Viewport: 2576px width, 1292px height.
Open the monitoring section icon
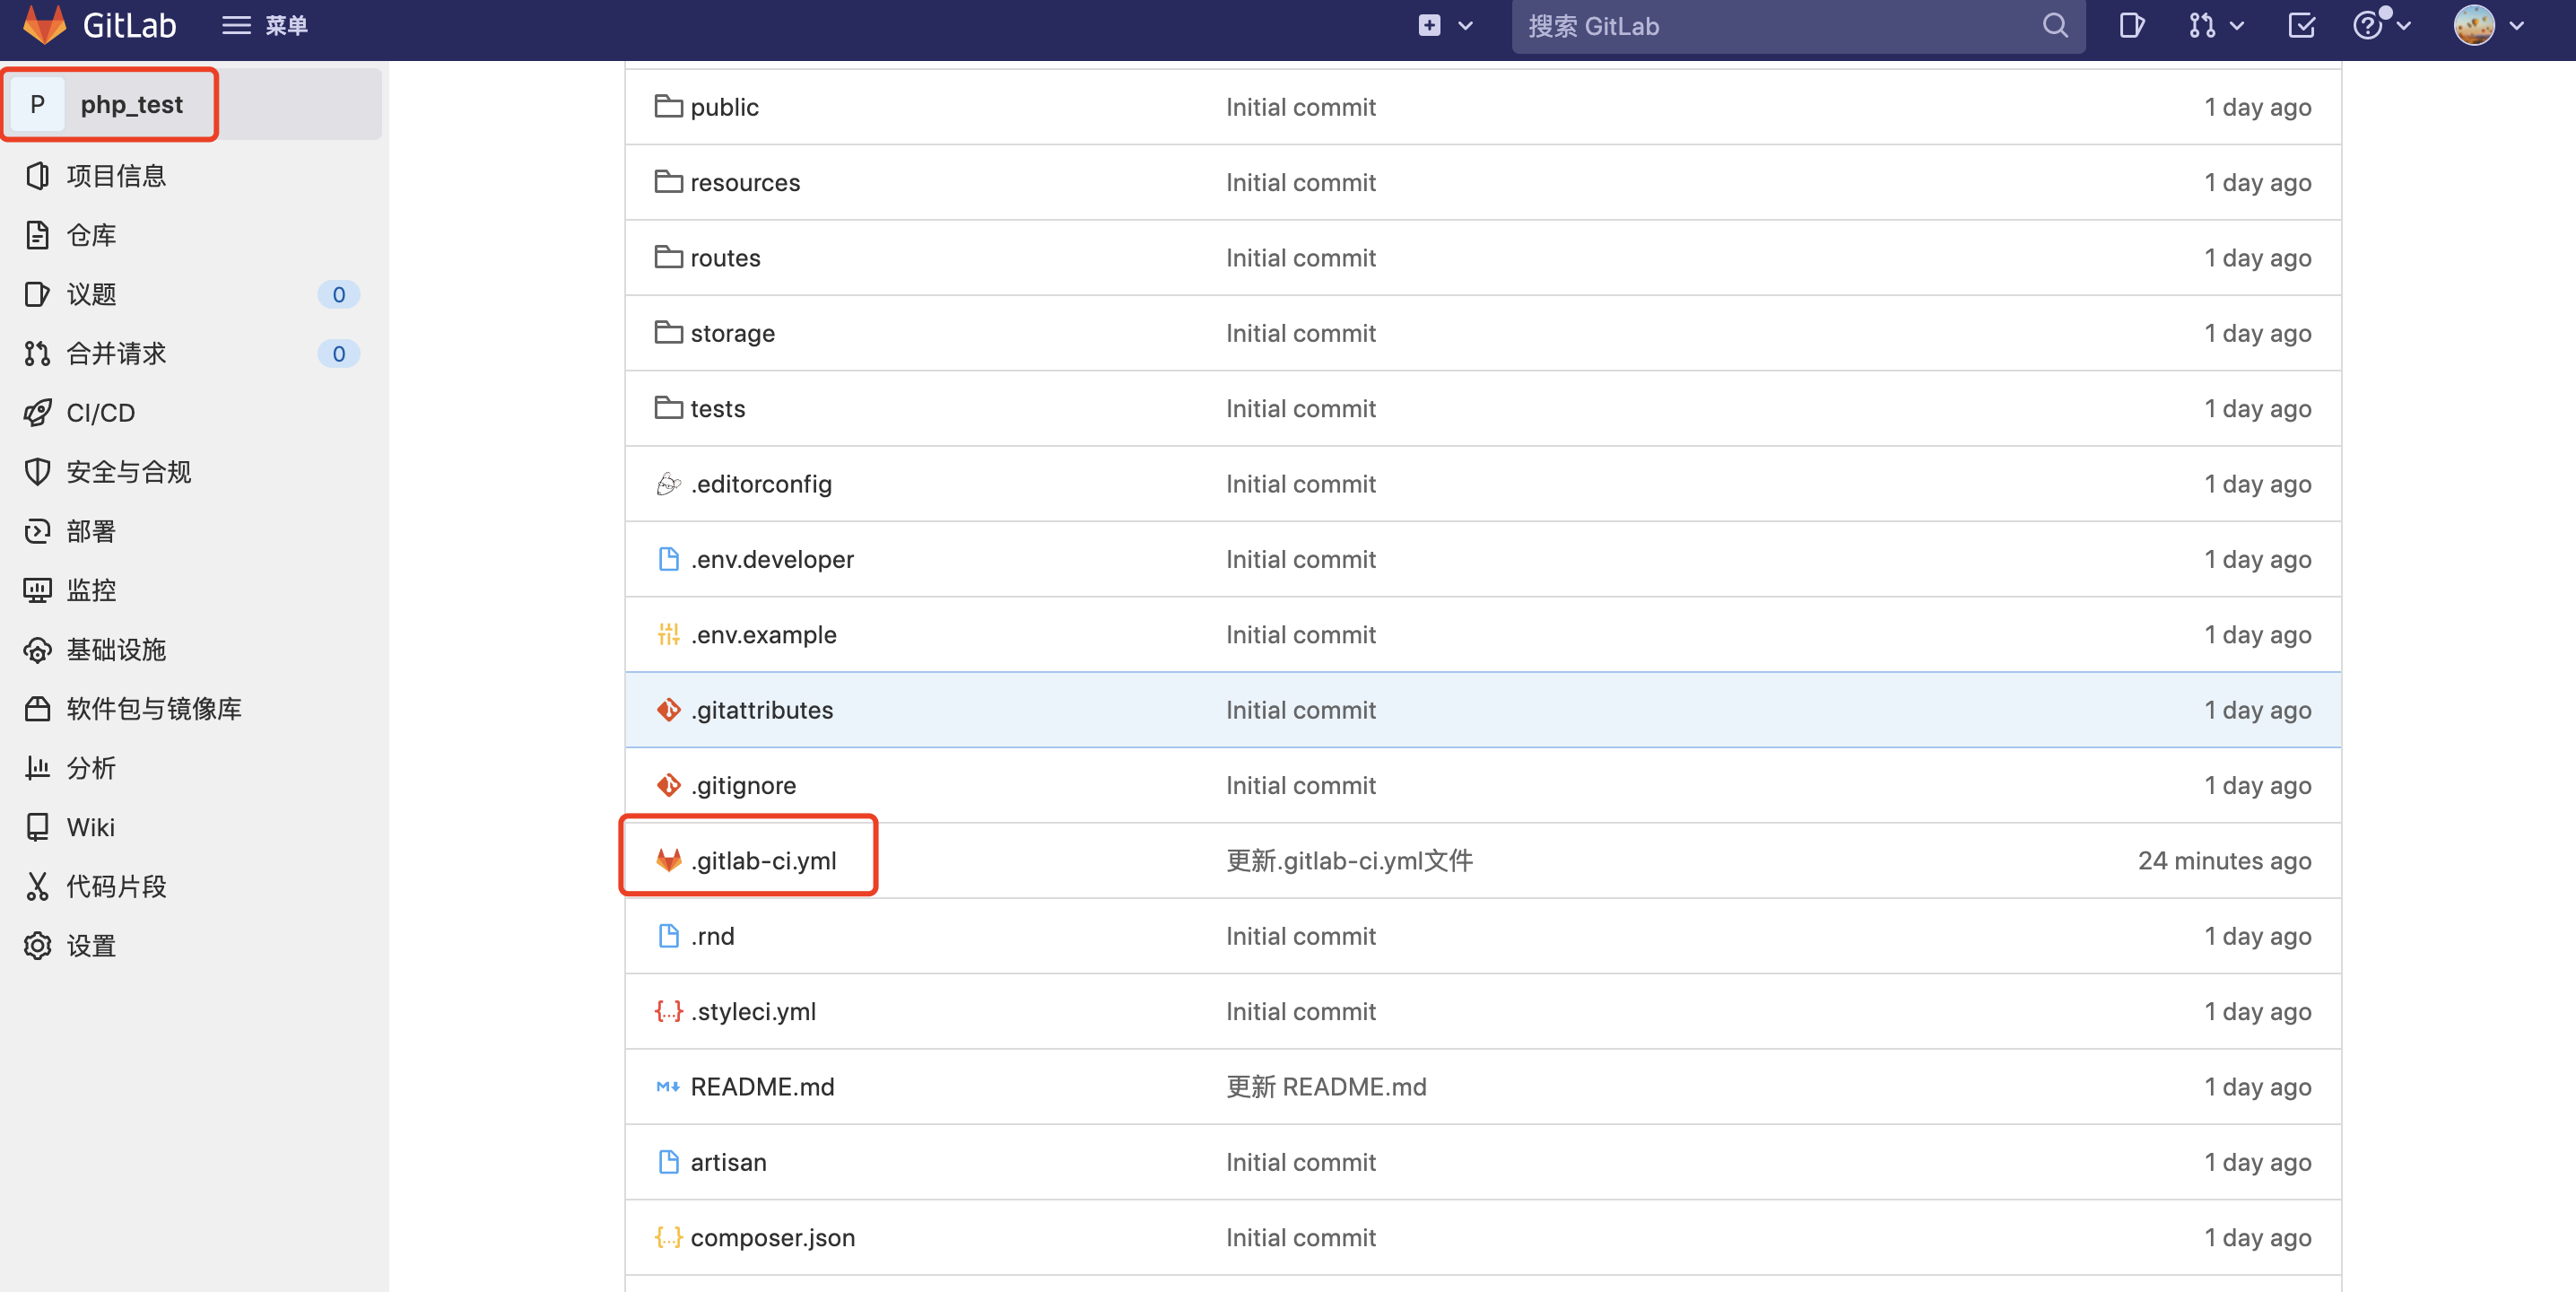click(x=37, y=590)
